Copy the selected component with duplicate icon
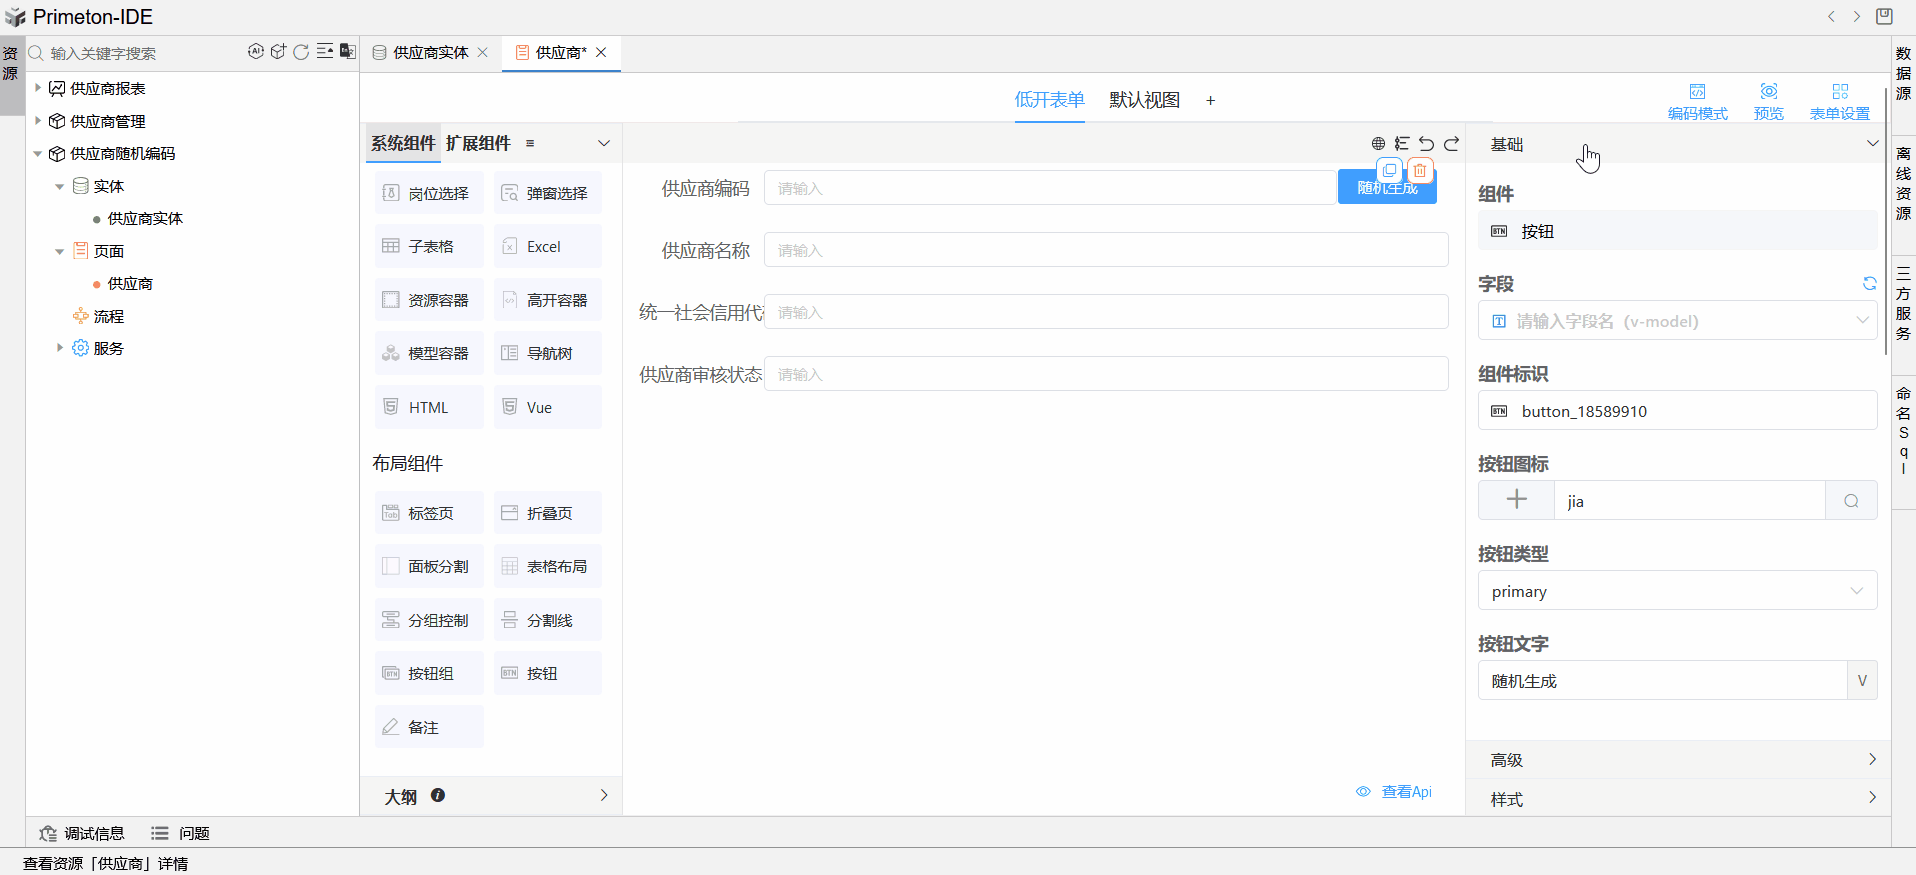Screen dimensions: 1916x875 [x=1389, y=171]
